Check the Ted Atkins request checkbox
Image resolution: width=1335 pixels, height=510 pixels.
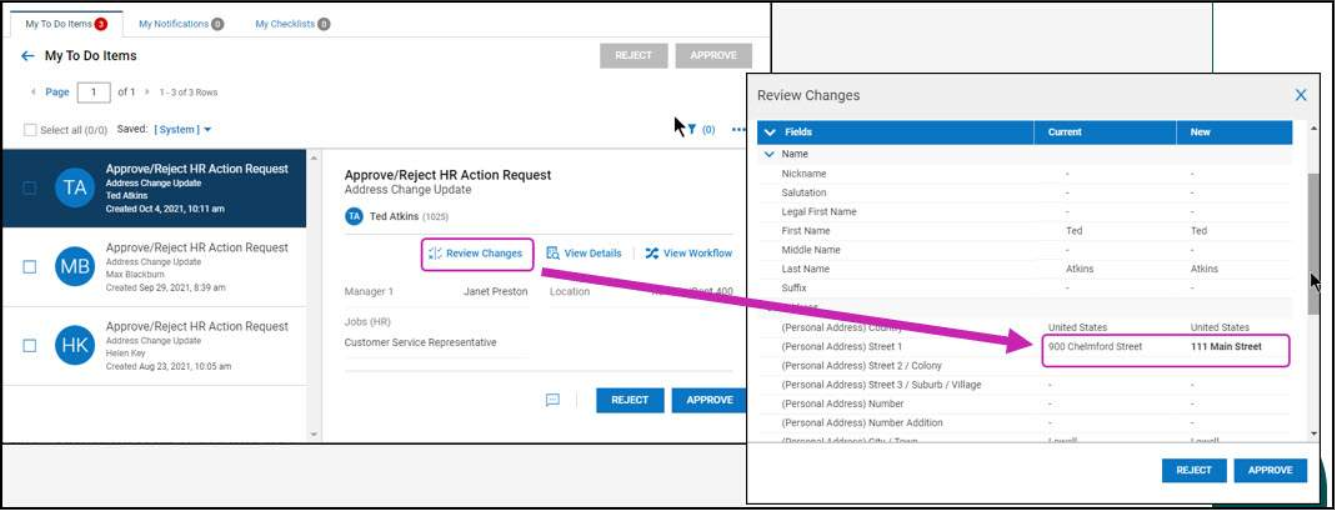pyautogui.click(x=30, y=188)
